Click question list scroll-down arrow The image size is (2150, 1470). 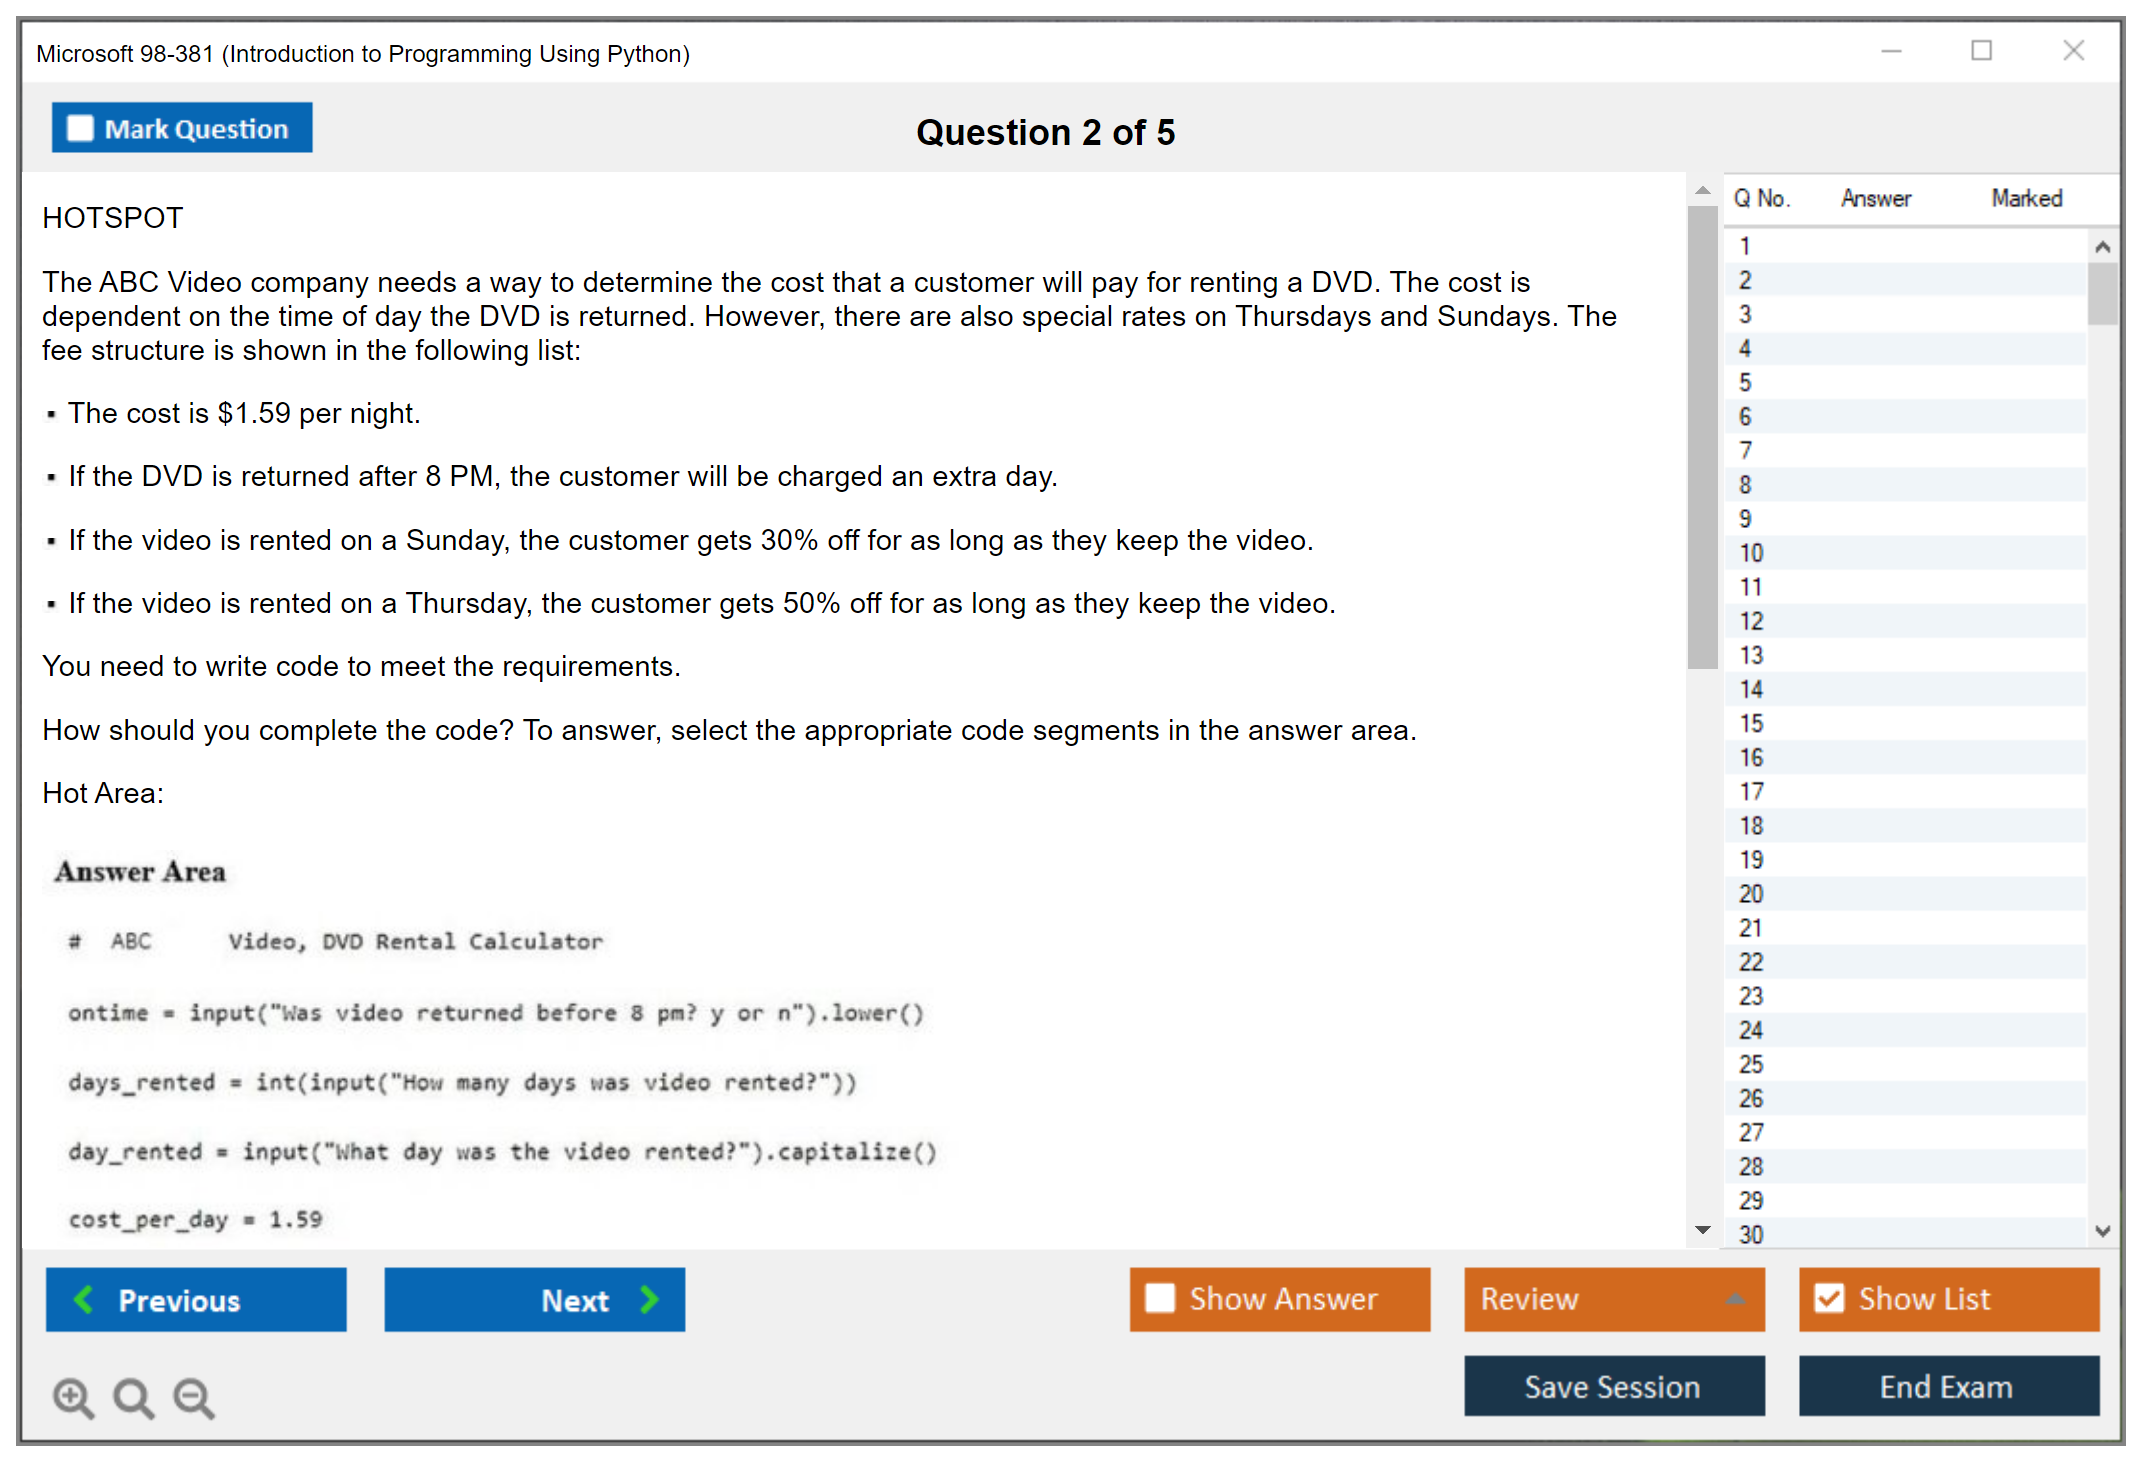2102,1231
